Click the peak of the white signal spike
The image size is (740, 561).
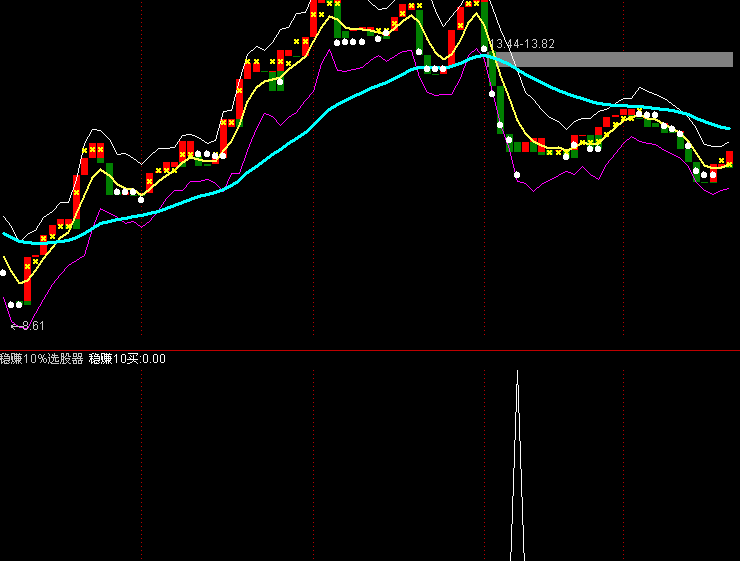(517, 373)
